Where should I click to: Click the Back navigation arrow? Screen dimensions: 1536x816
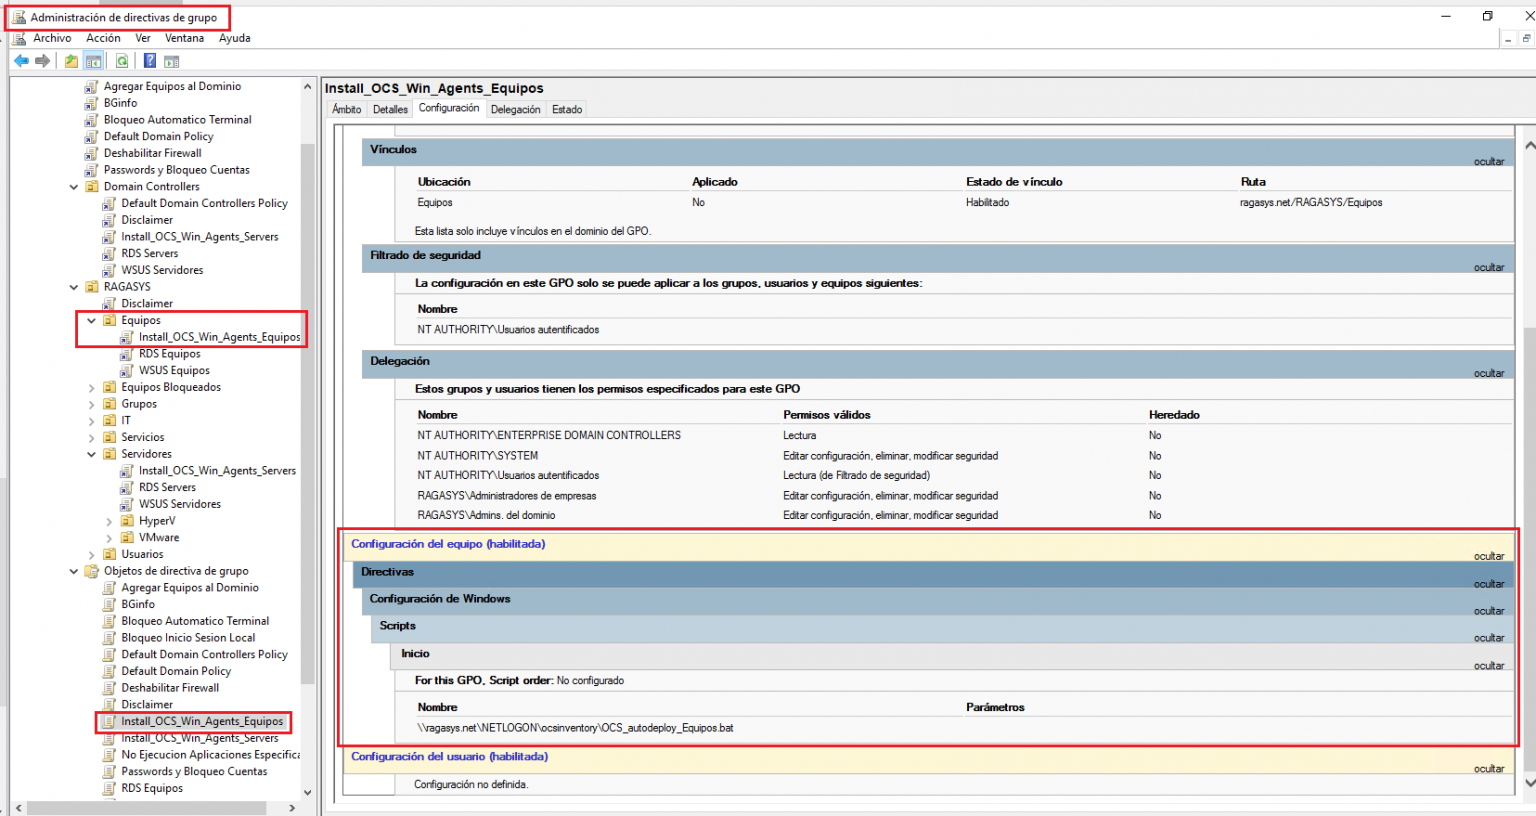21,60
